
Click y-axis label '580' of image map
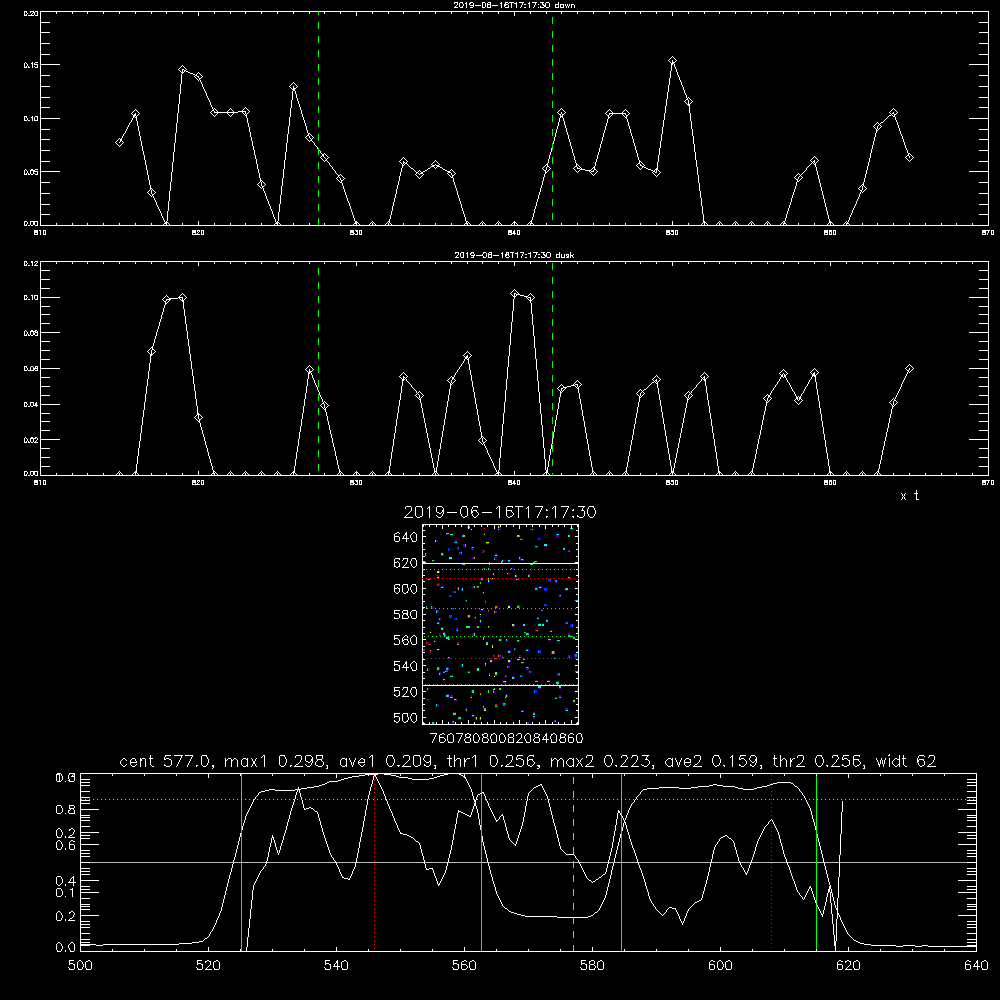(x=406, y=615)
